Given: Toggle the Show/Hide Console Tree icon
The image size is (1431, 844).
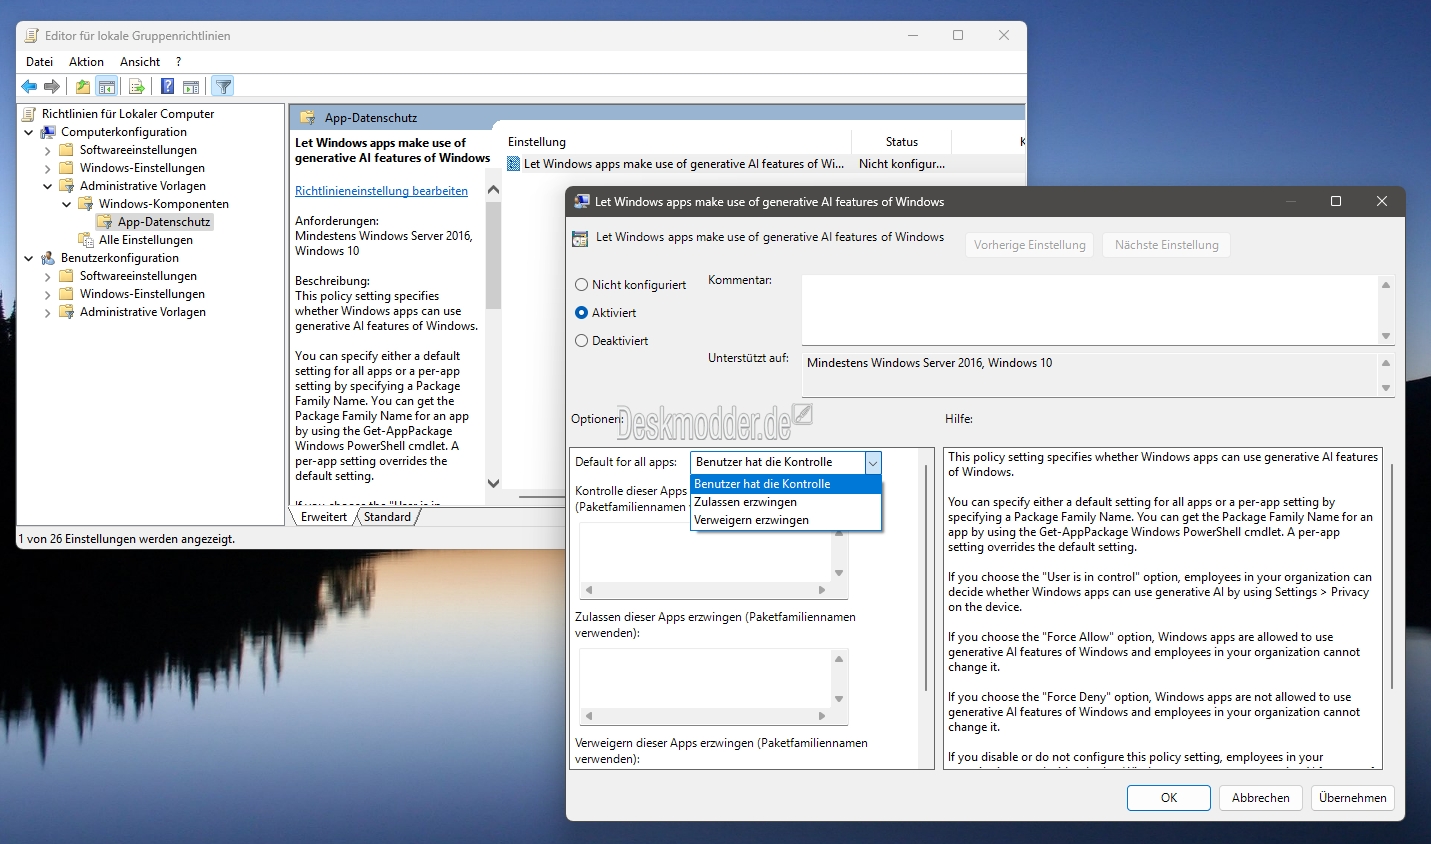Looking at the screenshot, I should coord(107,86).
